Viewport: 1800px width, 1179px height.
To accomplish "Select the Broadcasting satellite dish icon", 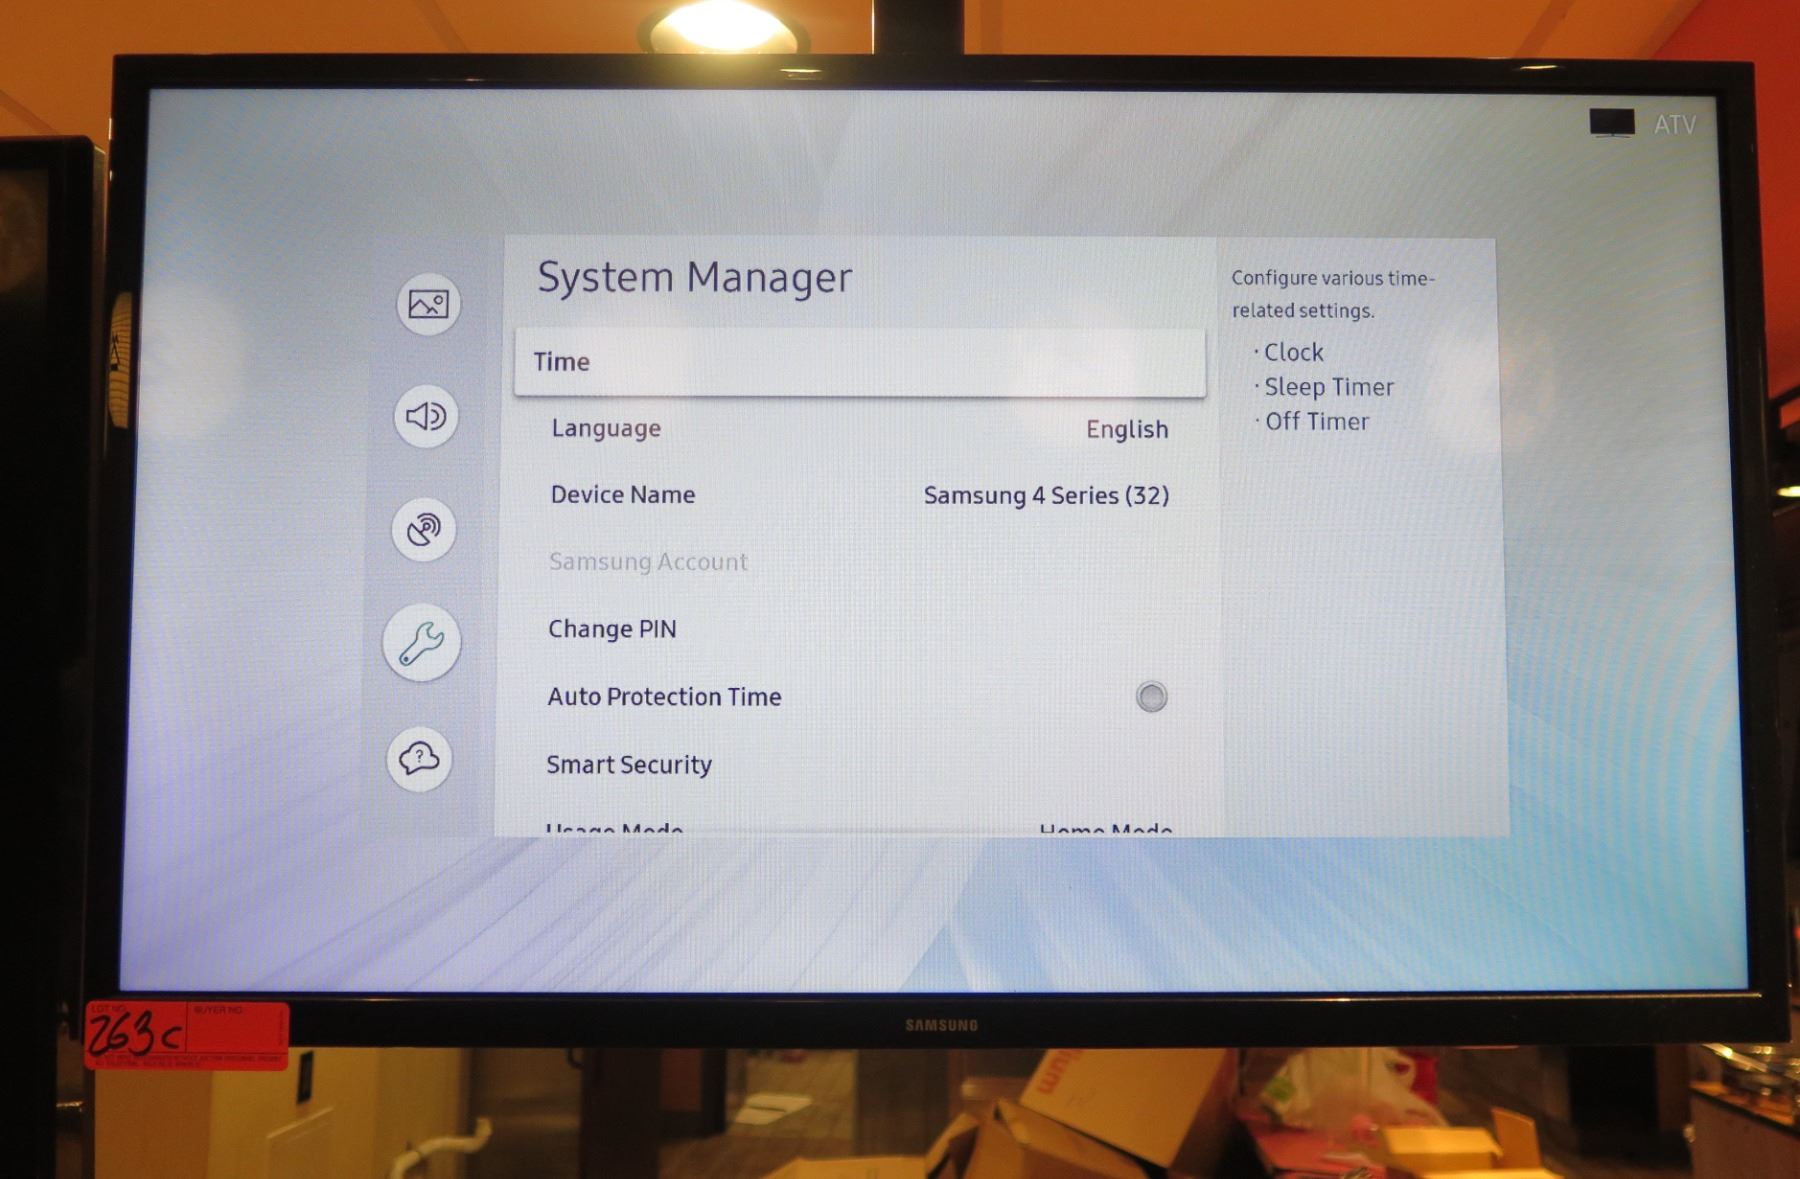I will (x=424, y=529).
